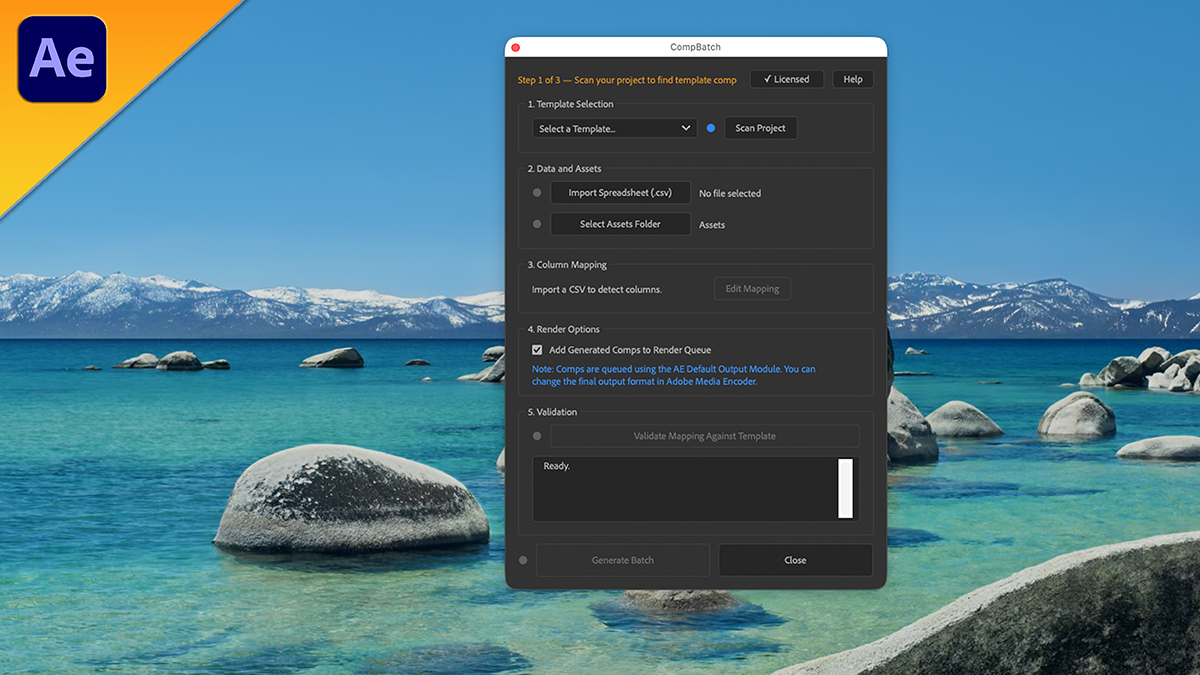Click the 'Ready.' text in the log
This screenshot has height=675, width=1200.
click(x=556, y=466)
